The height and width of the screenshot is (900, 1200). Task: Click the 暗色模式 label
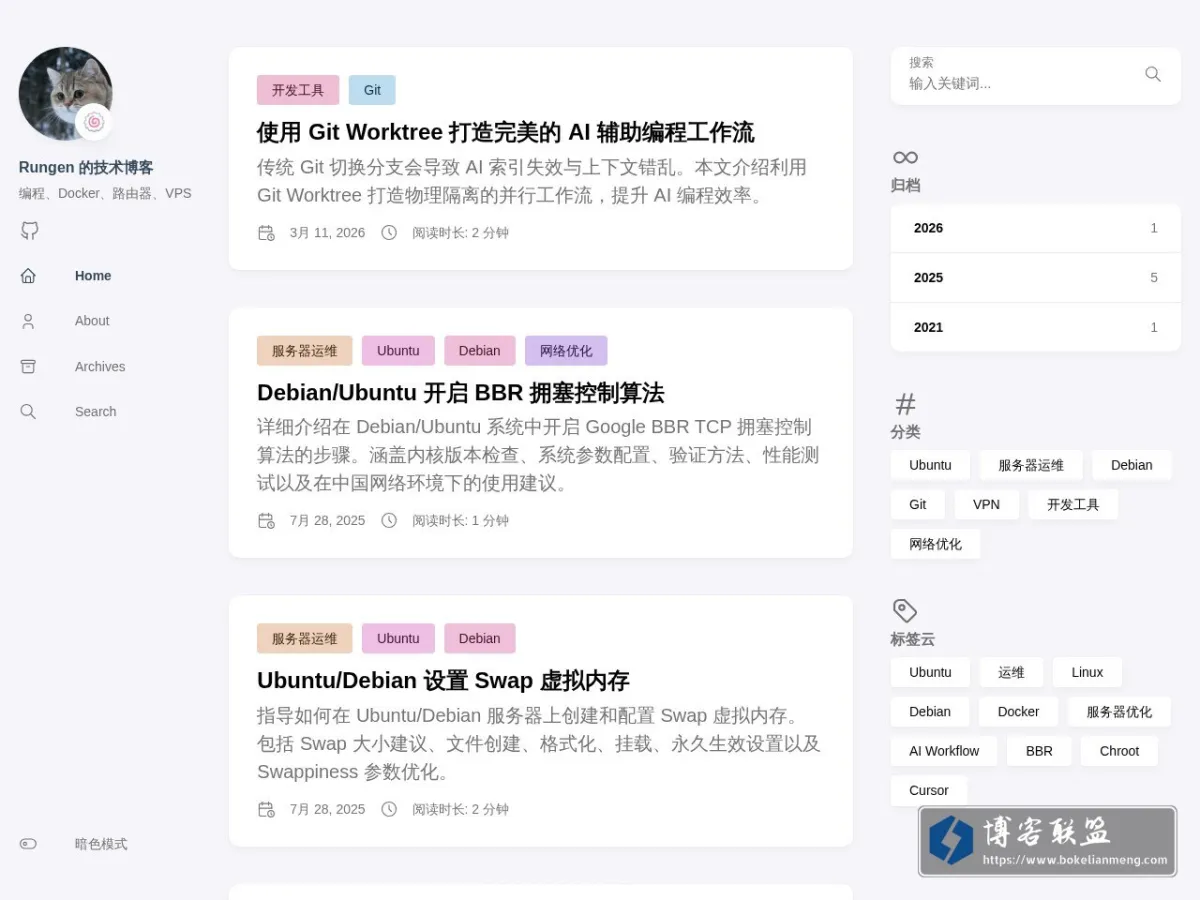101,844
